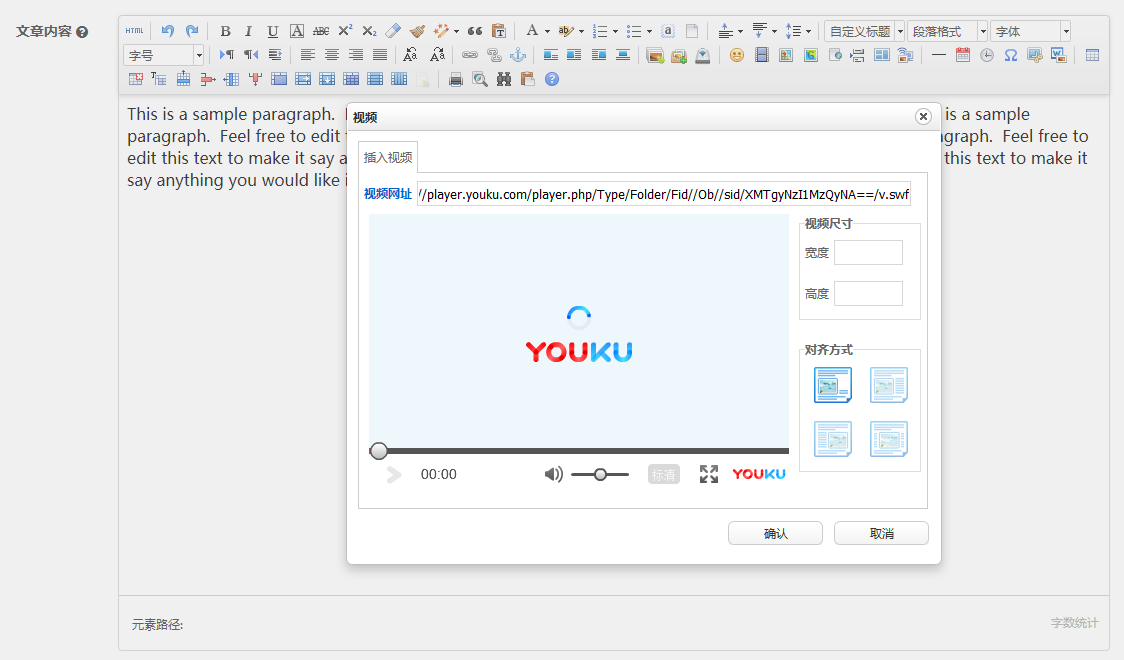Toggle bold formatting in toolbar

(x=225, y=31)
